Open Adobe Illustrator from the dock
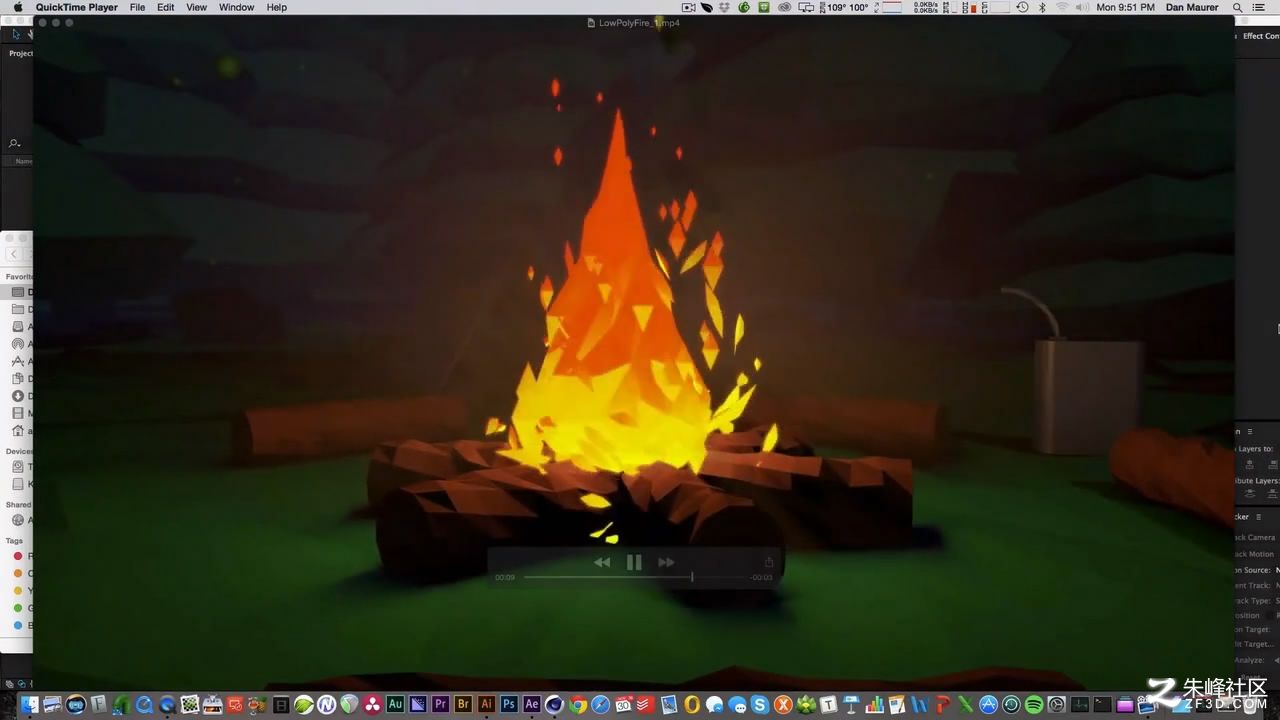Screen dimensions: 1280x720 [x=486, y=704]
